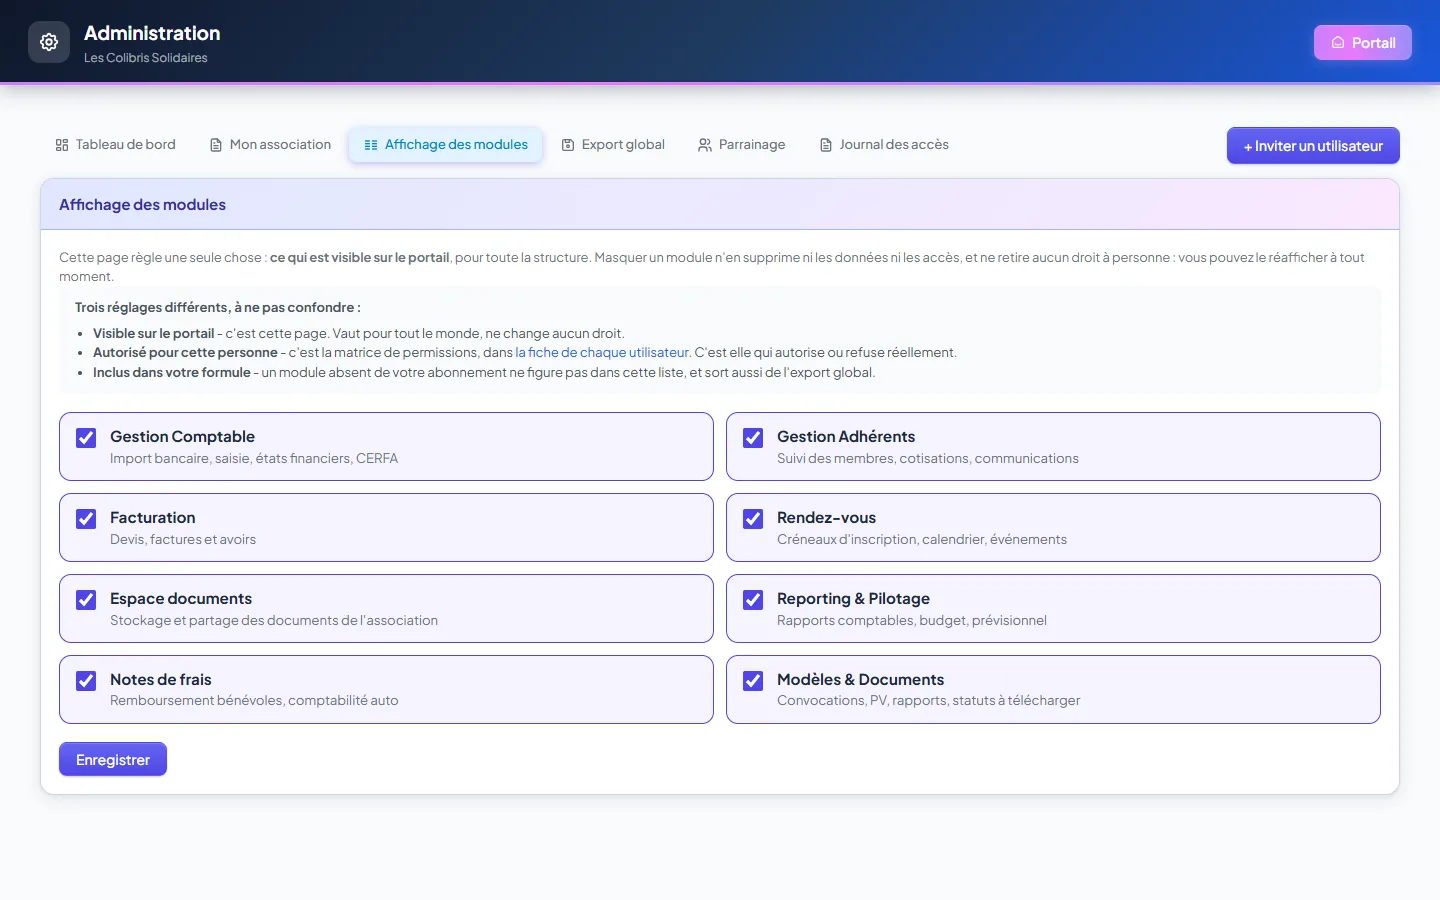
Task: Click 'Devis, factures et avoirs' description
Action: (x=183, y=540)
